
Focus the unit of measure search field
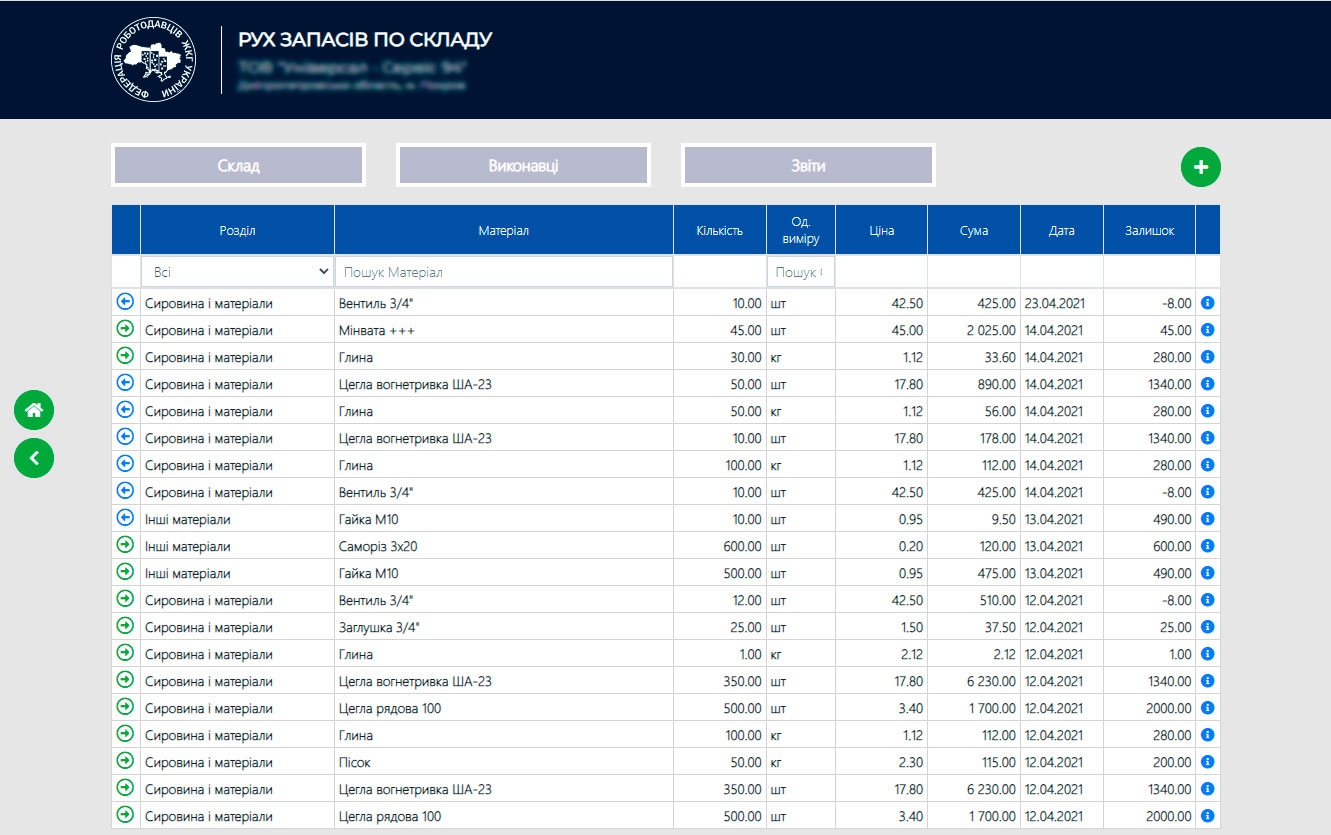[x=800, y=272]
